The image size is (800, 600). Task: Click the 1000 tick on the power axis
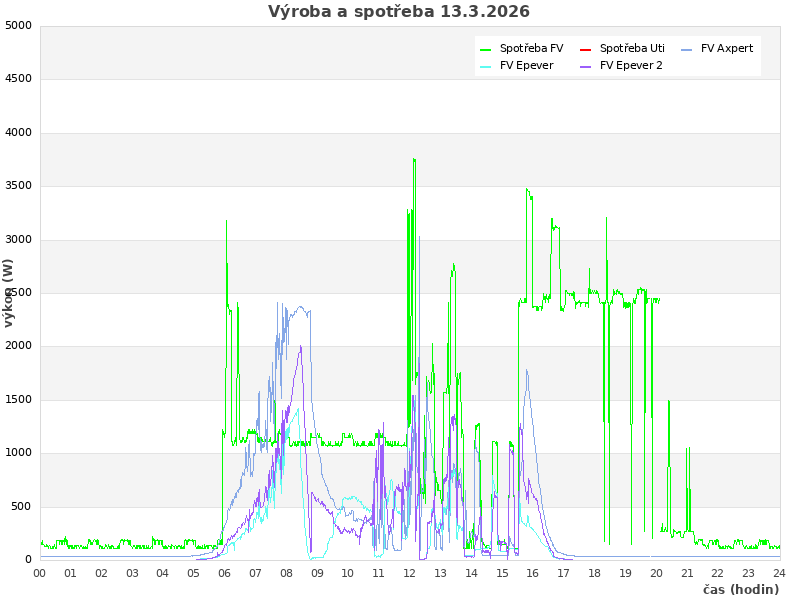(x=18, y=453)
